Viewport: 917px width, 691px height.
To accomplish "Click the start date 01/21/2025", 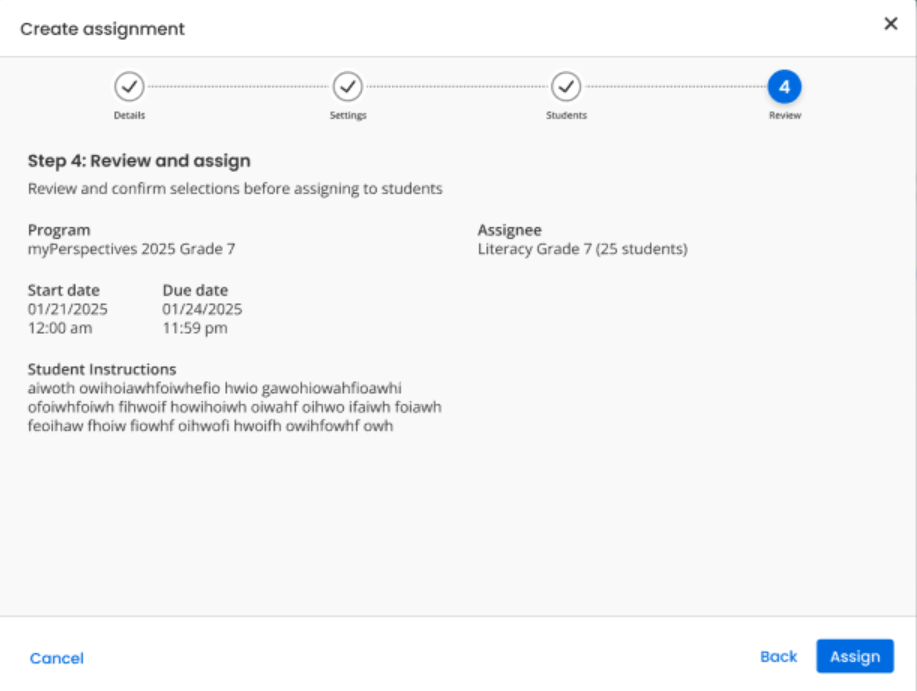I will pos(68,309).
